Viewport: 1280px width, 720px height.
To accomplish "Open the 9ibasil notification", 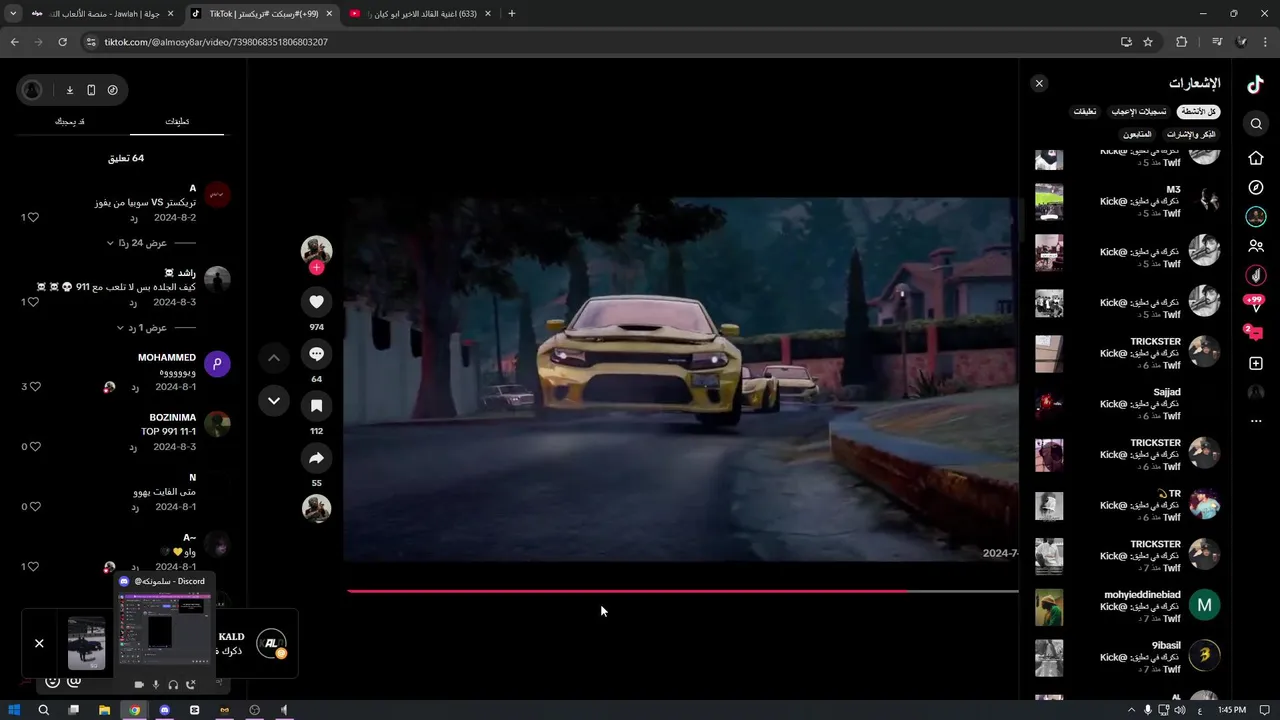I will coord(1127,657).
